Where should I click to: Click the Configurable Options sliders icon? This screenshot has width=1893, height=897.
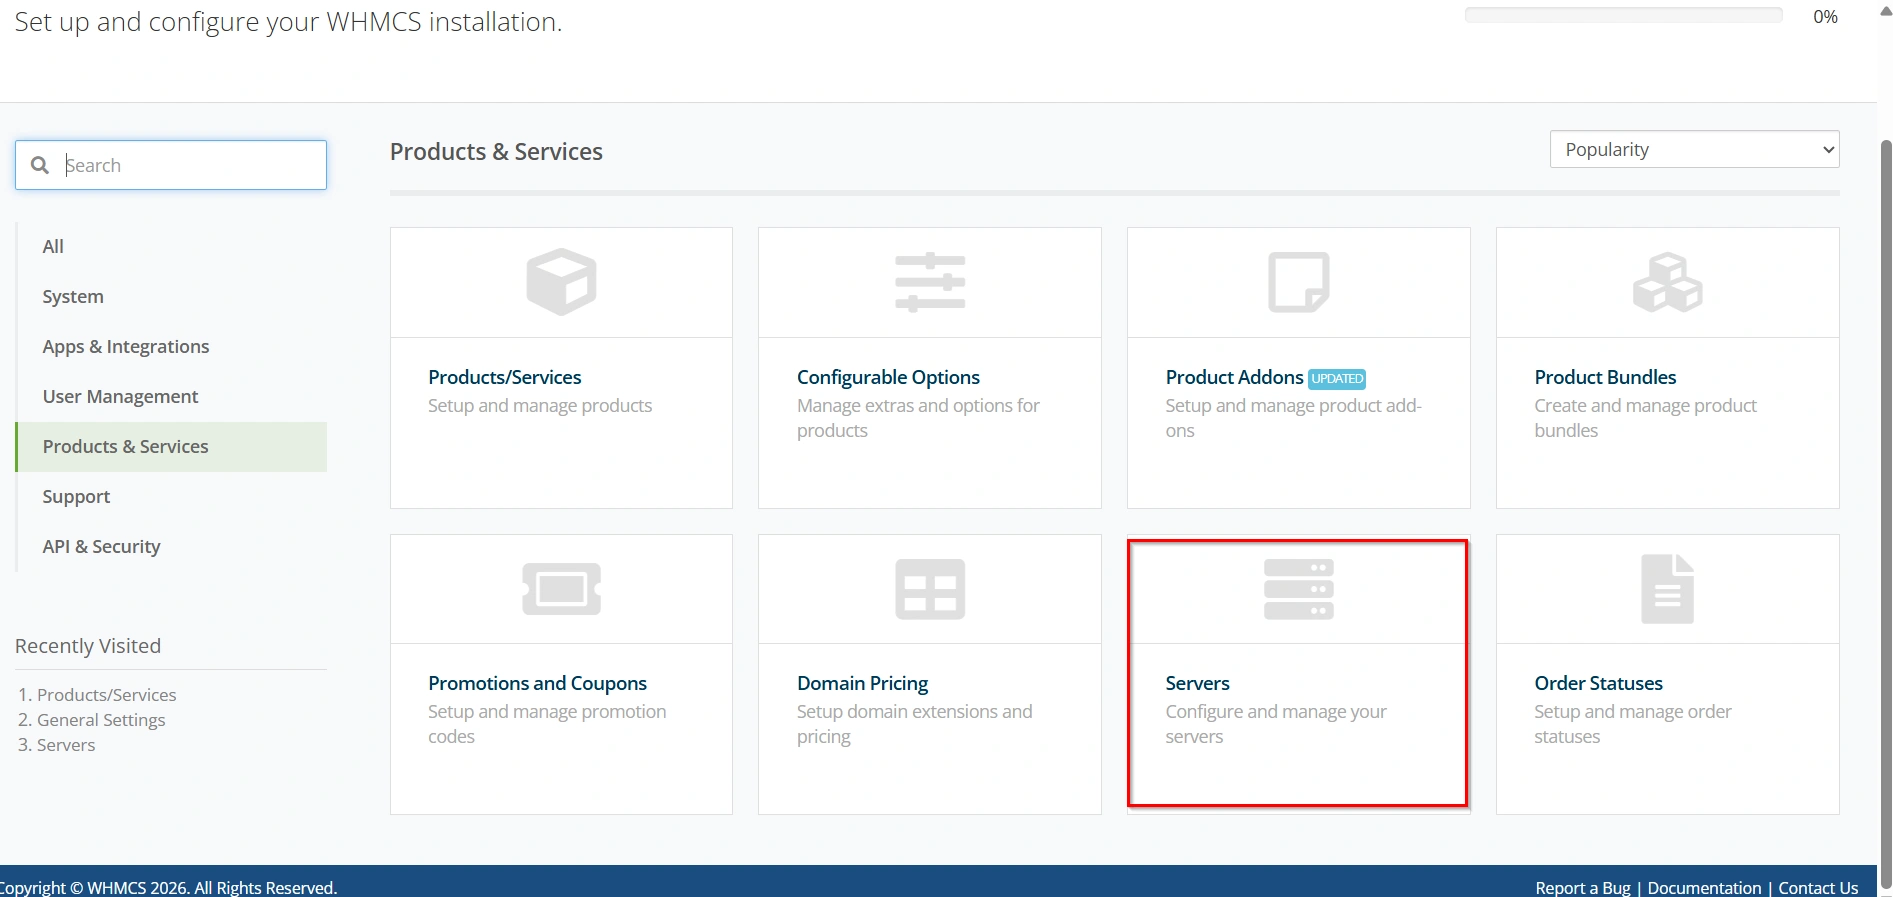pyautogui.click(x=930, y=282)
